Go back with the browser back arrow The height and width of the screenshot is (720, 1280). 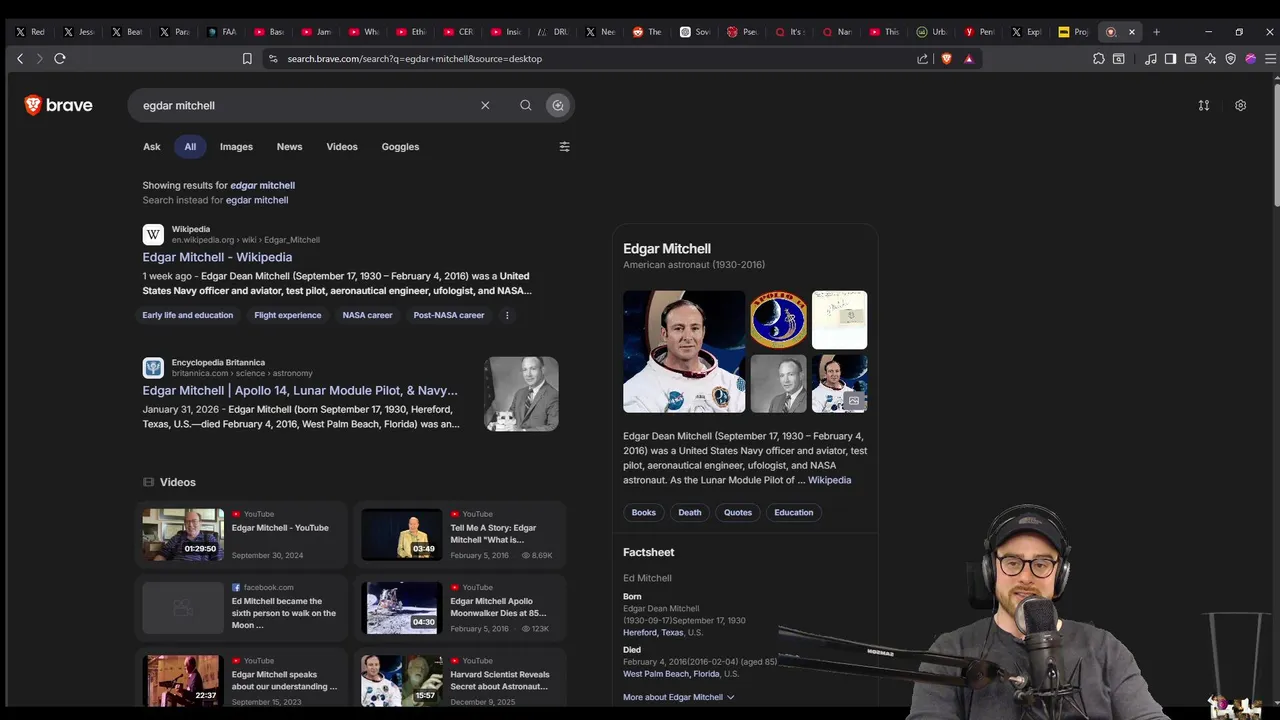(x=20, y=59)
